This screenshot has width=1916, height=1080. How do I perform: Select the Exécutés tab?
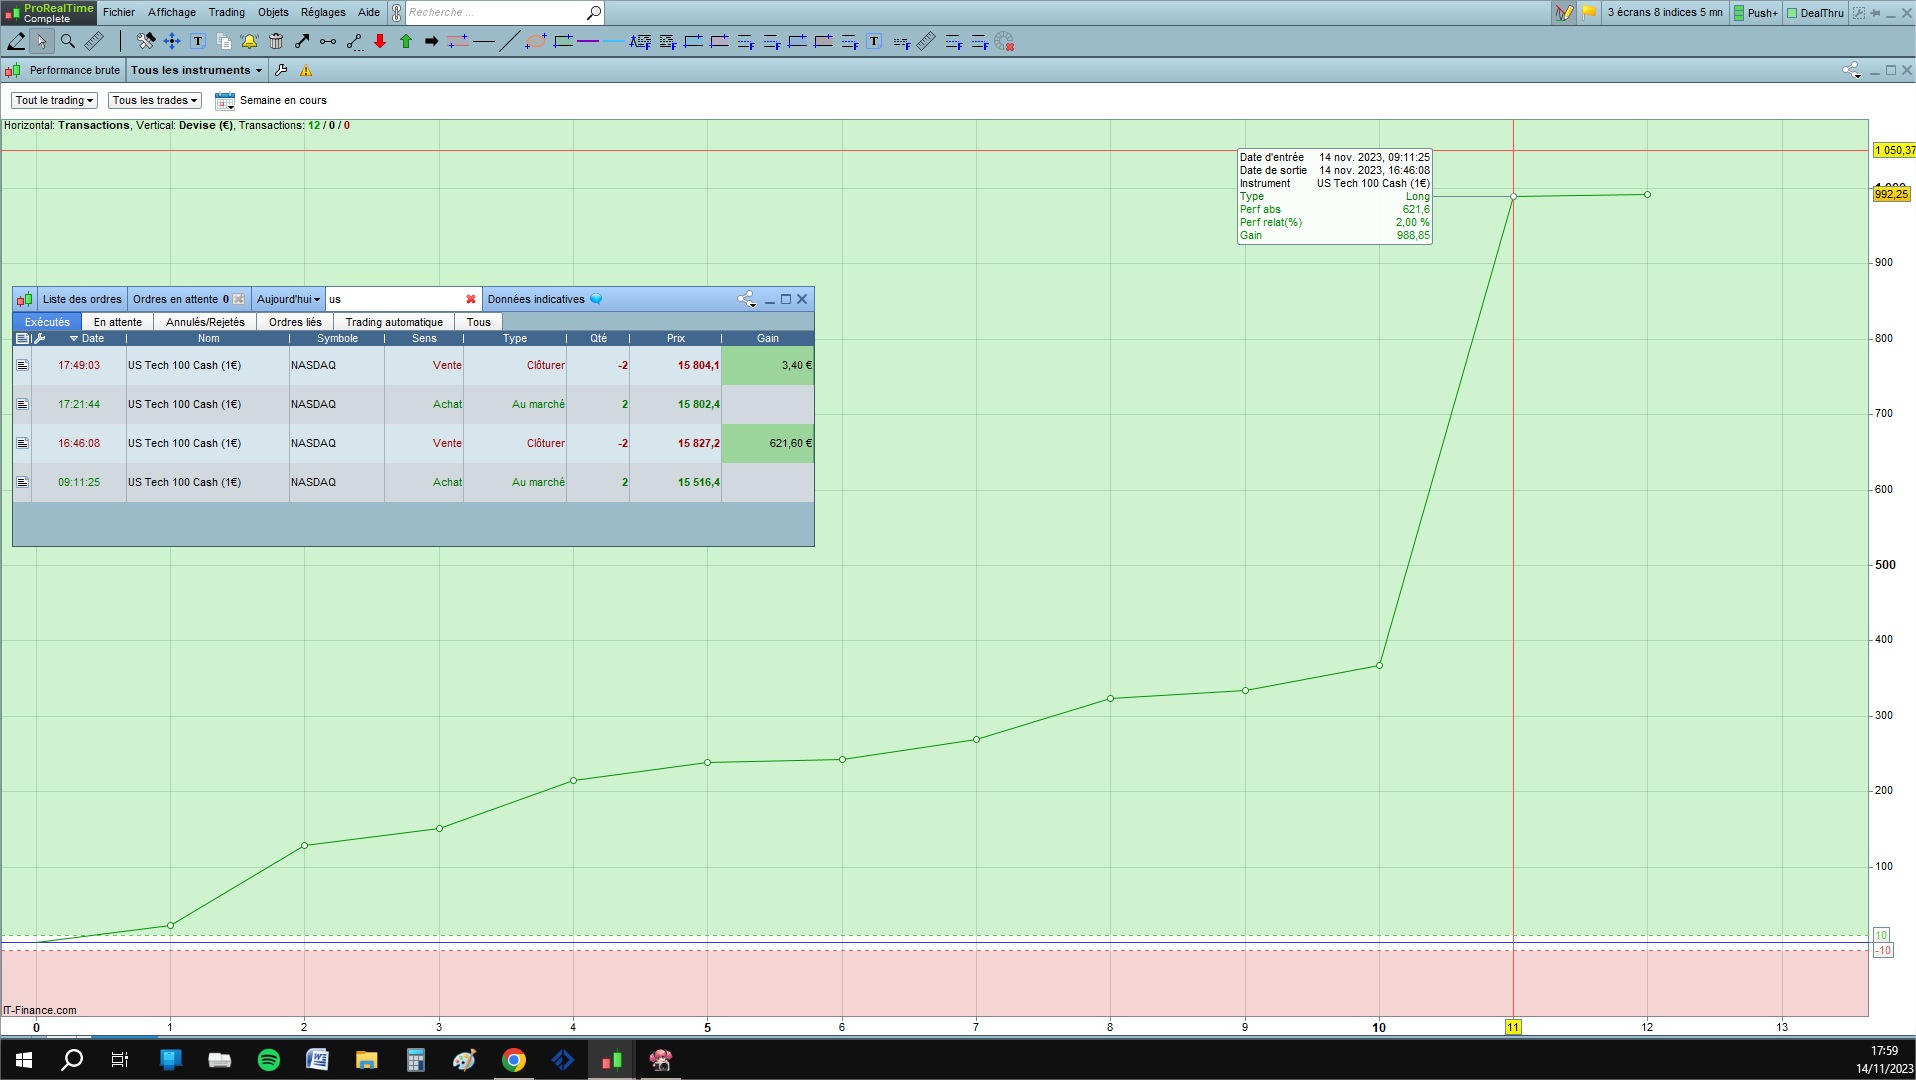[x=47, y=322]
